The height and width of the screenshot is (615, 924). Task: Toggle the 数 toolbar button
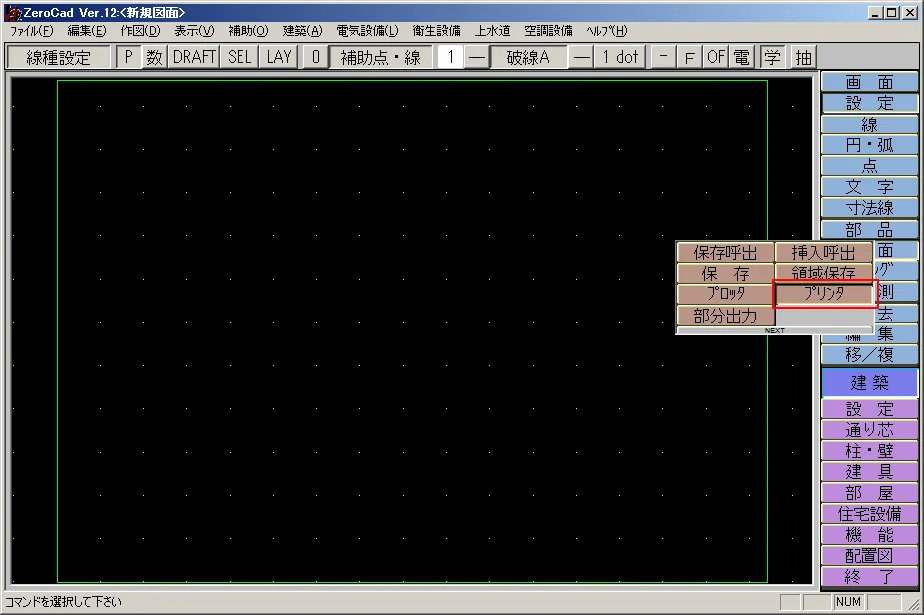(154, 57)
